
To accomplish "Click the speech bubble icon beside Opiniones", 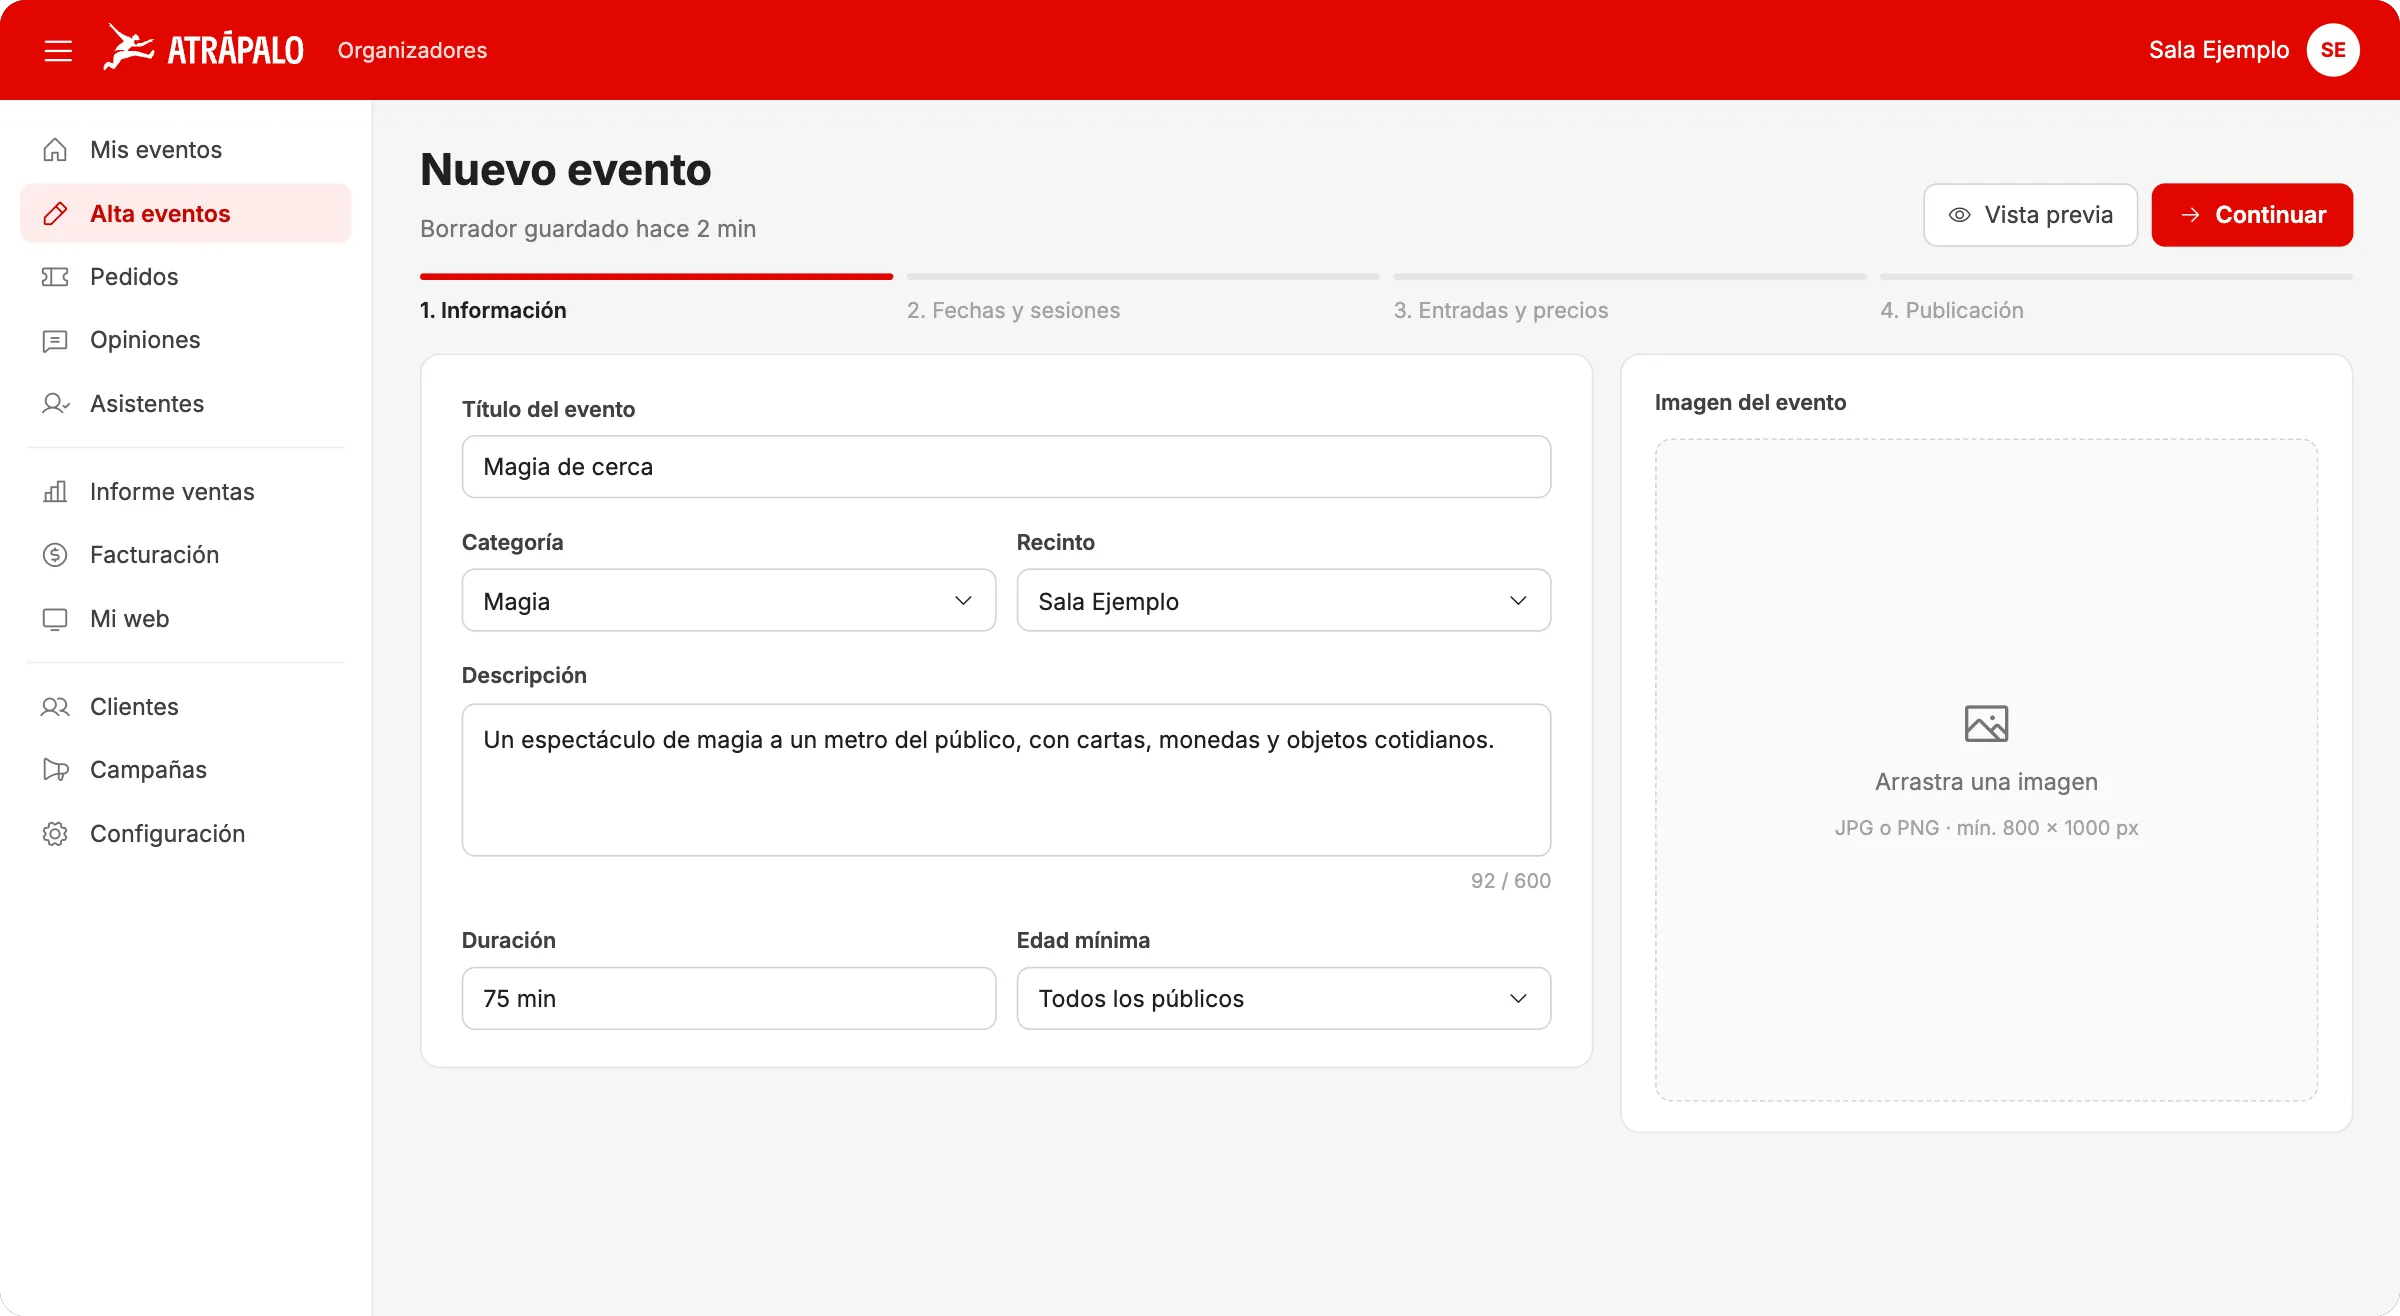I will (x=55, y=340).
